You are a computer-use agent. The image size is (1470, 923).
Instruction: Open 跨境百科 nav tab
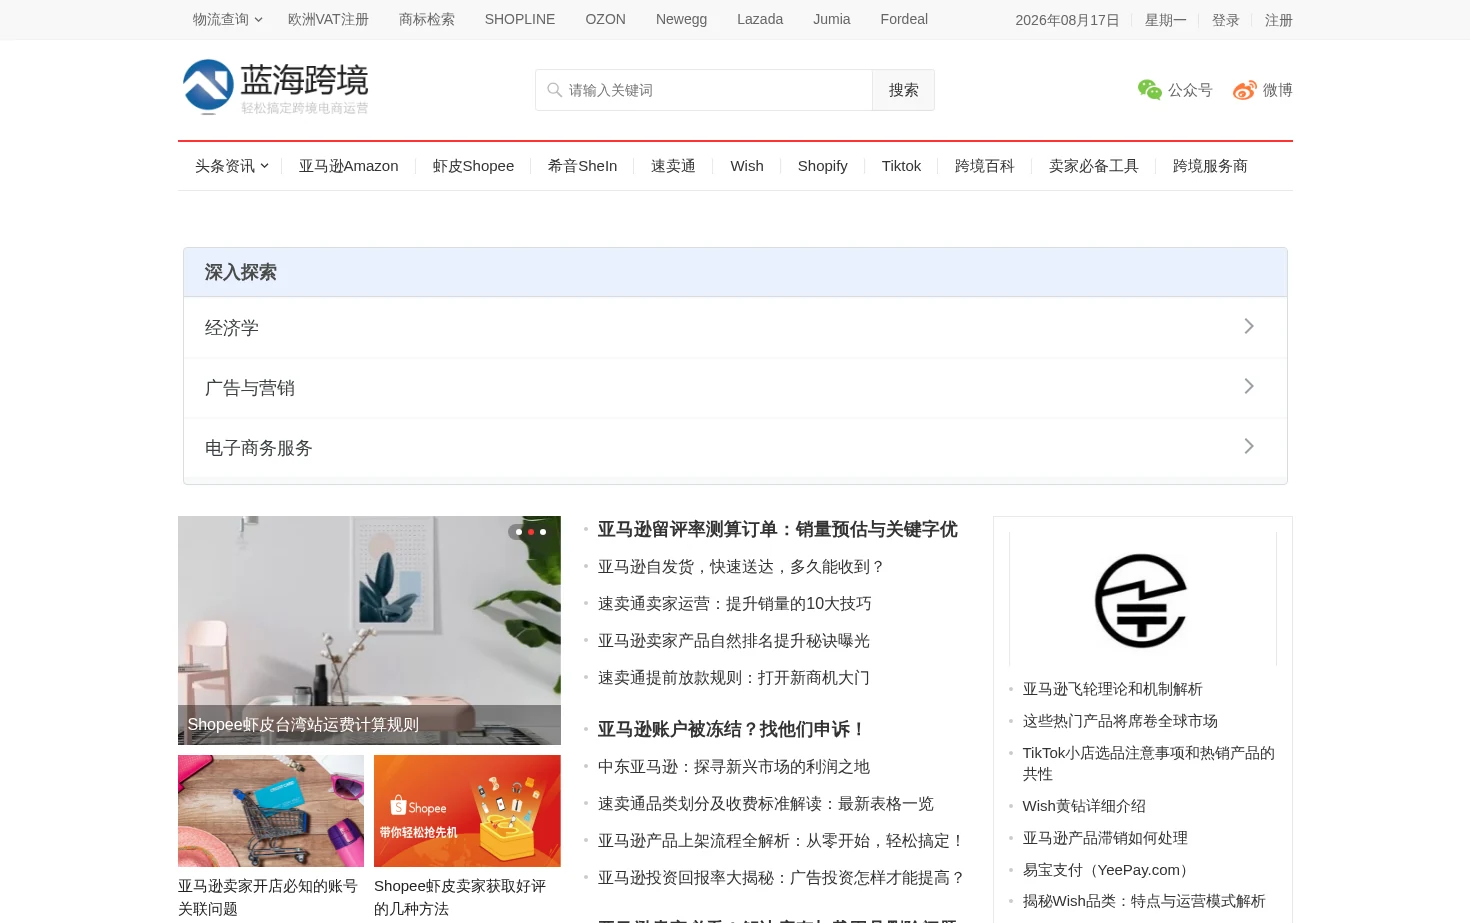point(985,166)
